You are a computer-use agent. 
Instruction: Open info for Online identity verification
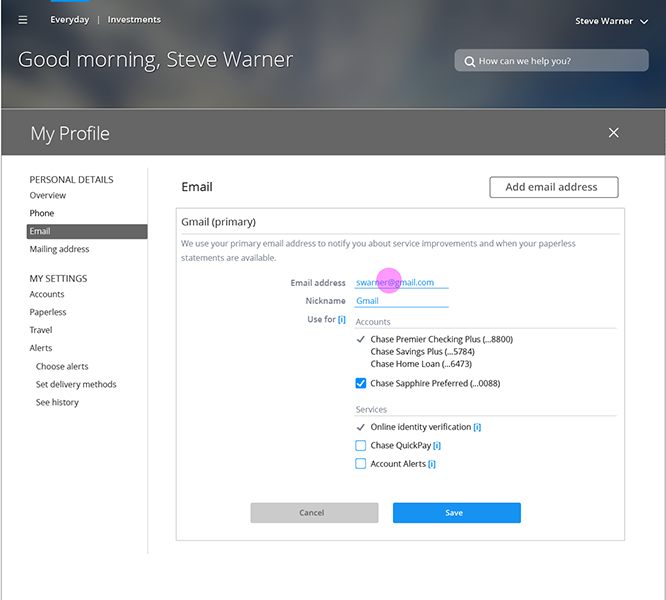pos(477,427)
